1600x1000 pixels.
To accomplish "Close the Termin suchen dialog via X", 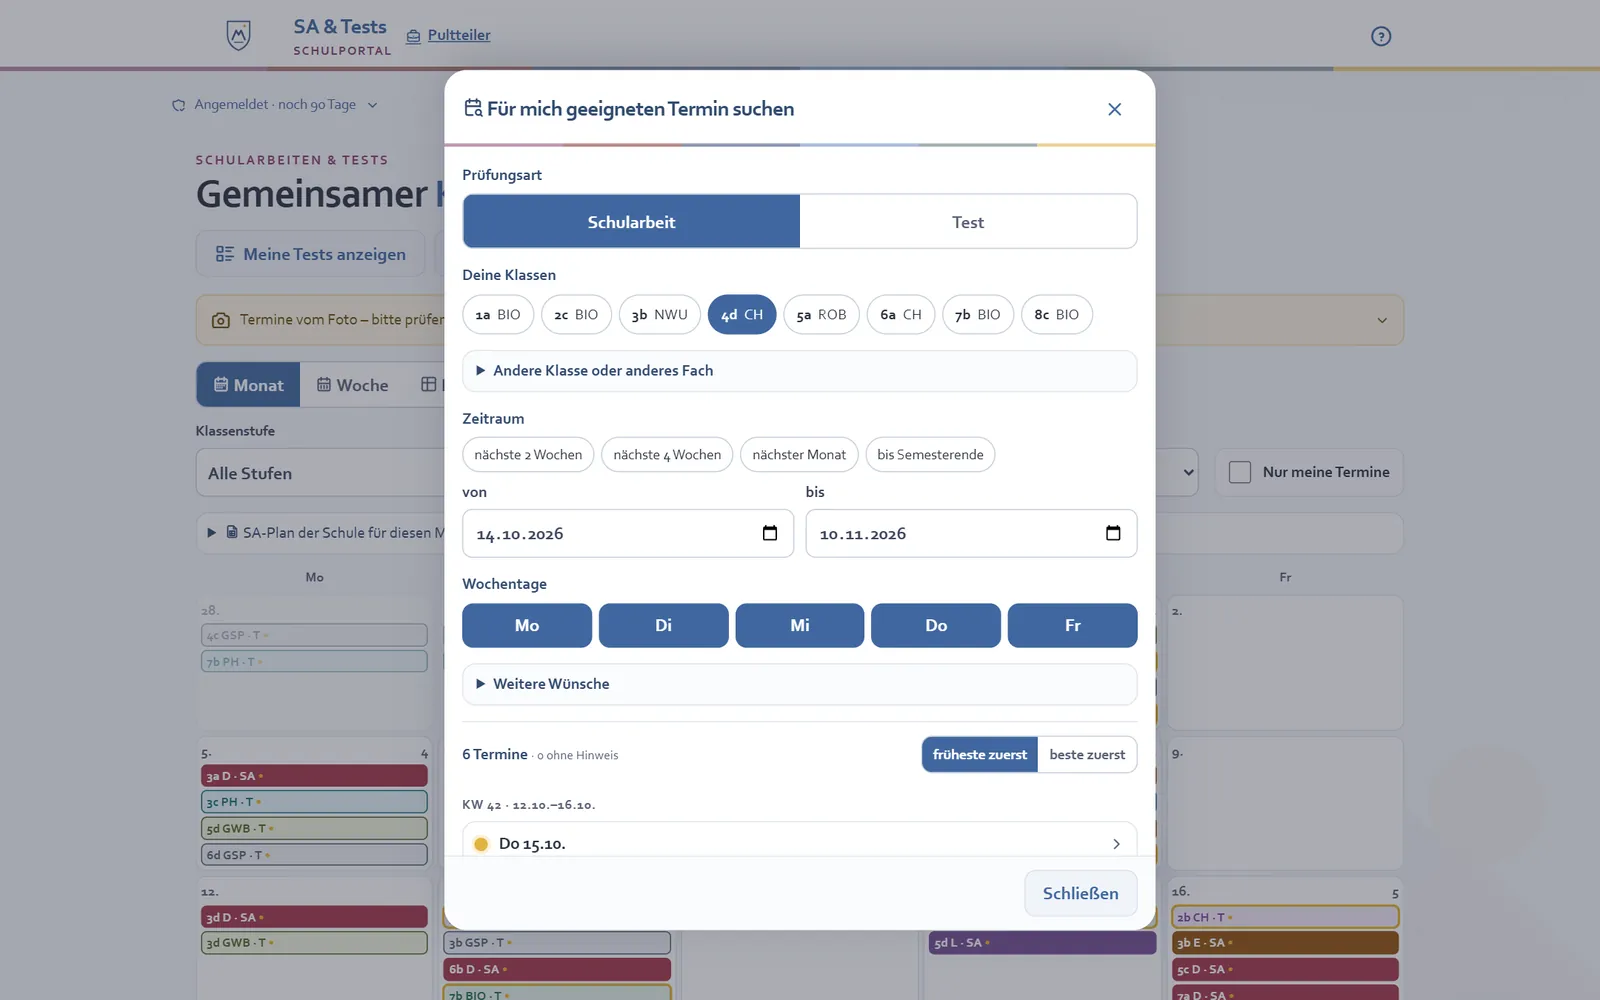I will click(x=1114, y=109).
